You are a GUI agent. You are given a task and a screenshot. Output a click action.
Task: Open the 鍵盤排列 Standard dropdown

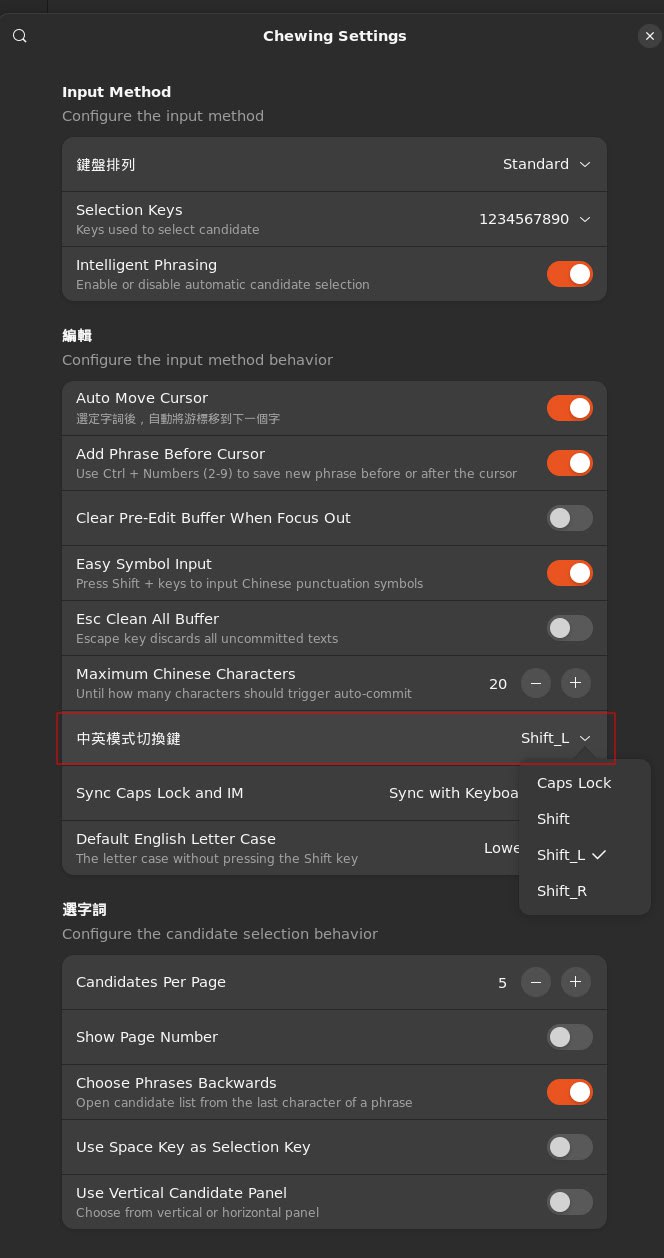(546, 164)
